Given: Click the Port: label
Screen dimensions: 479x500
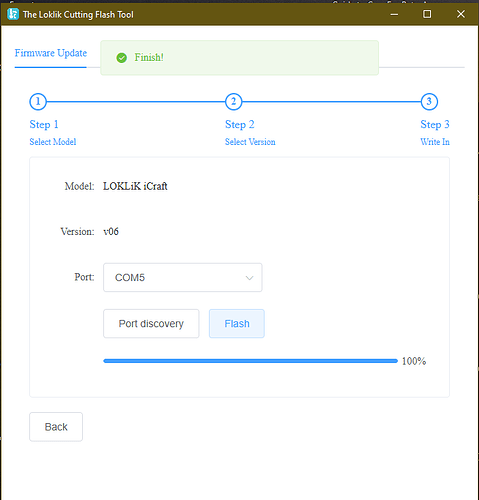Looking at the screenshot, I should (x=84, y=277).
